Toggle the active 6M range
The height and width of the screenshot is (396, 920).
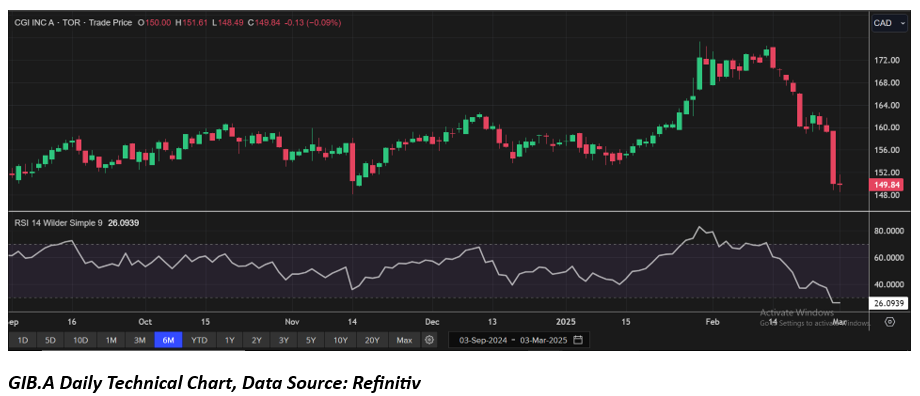coord(168,340)
